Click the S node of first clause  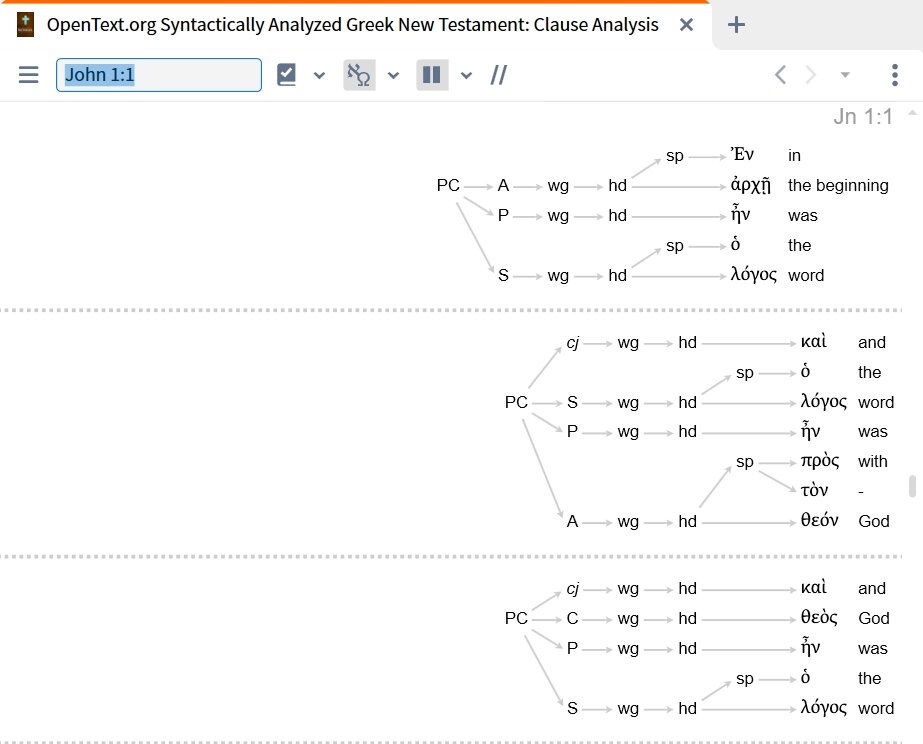click(503, 275)
